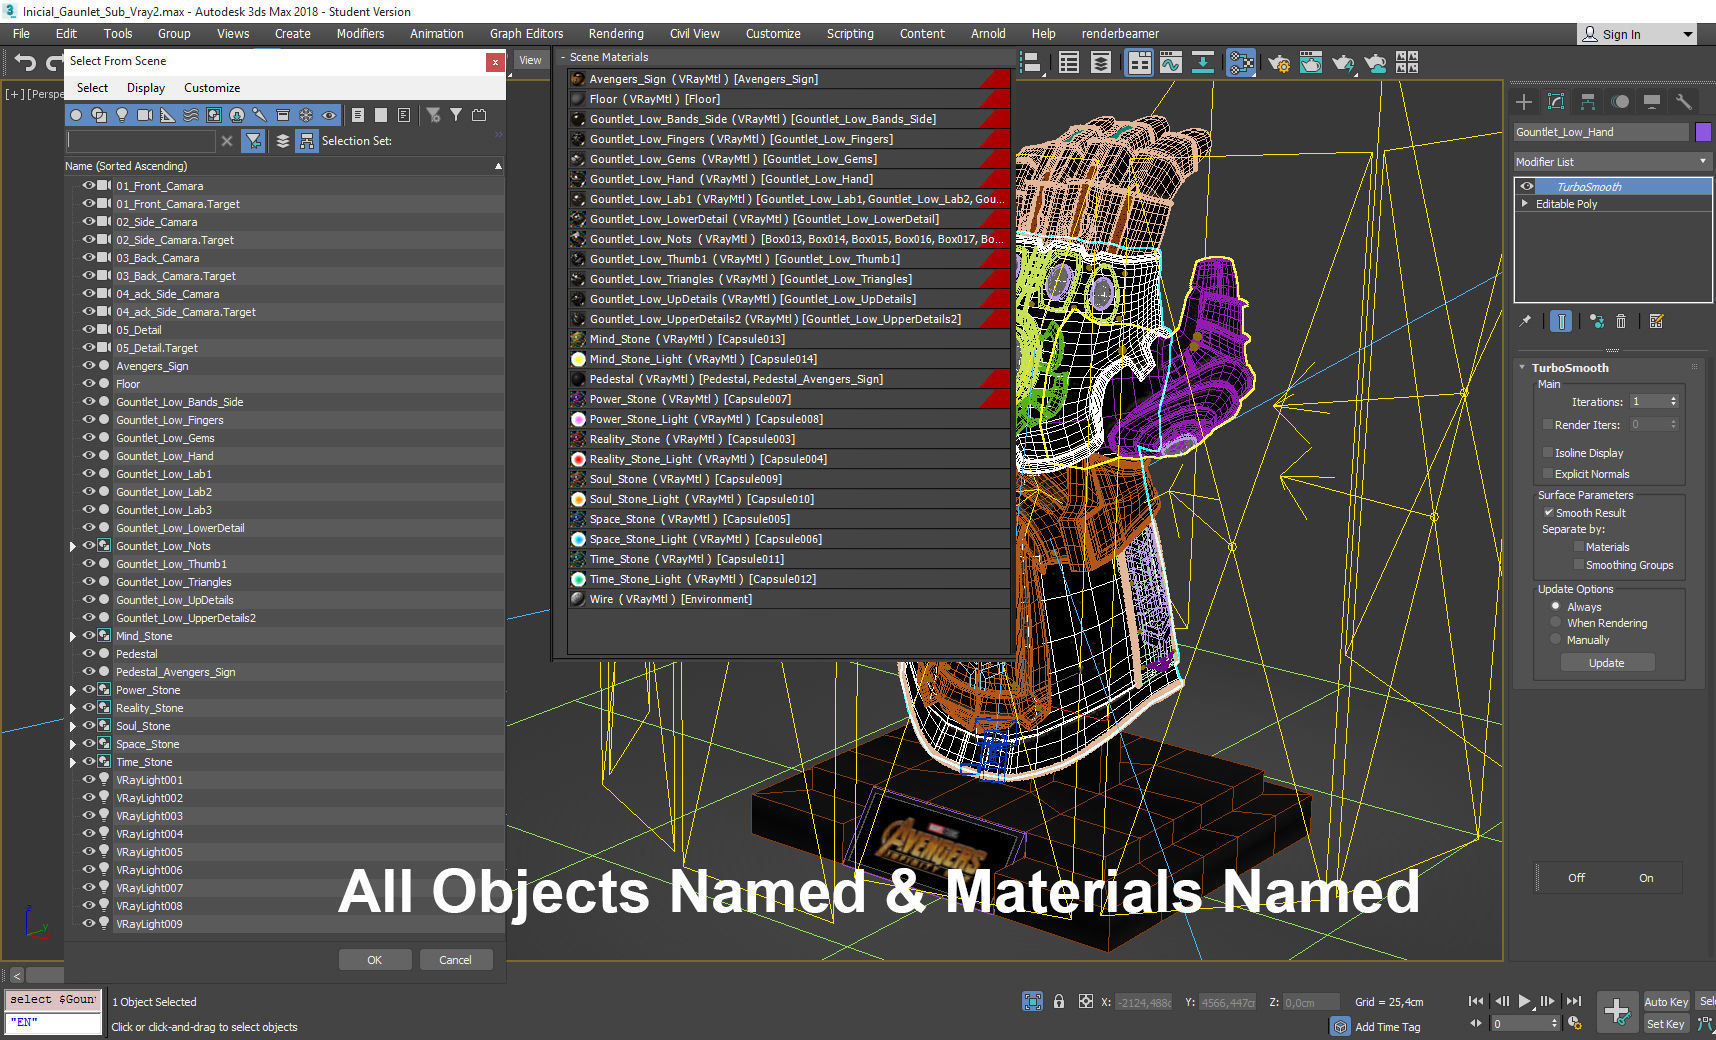Switch to the Motion command panel icon
The width and height of the screenshot is (1716, 1040).
pyautogui.click(x=1620, y=101)
